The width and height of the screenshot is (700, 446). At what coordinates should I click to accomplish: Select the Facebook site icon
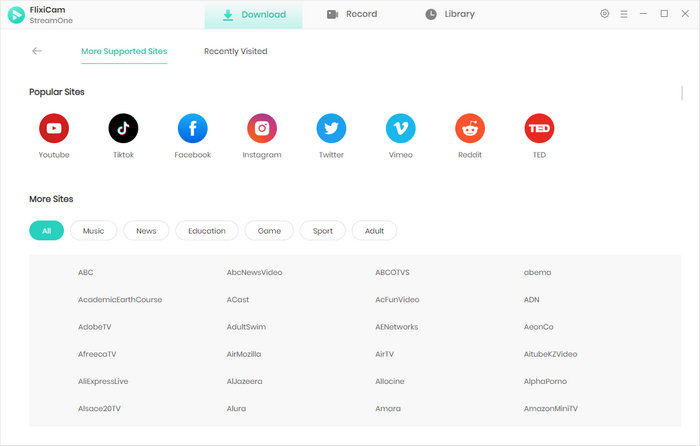click(192, 128)
